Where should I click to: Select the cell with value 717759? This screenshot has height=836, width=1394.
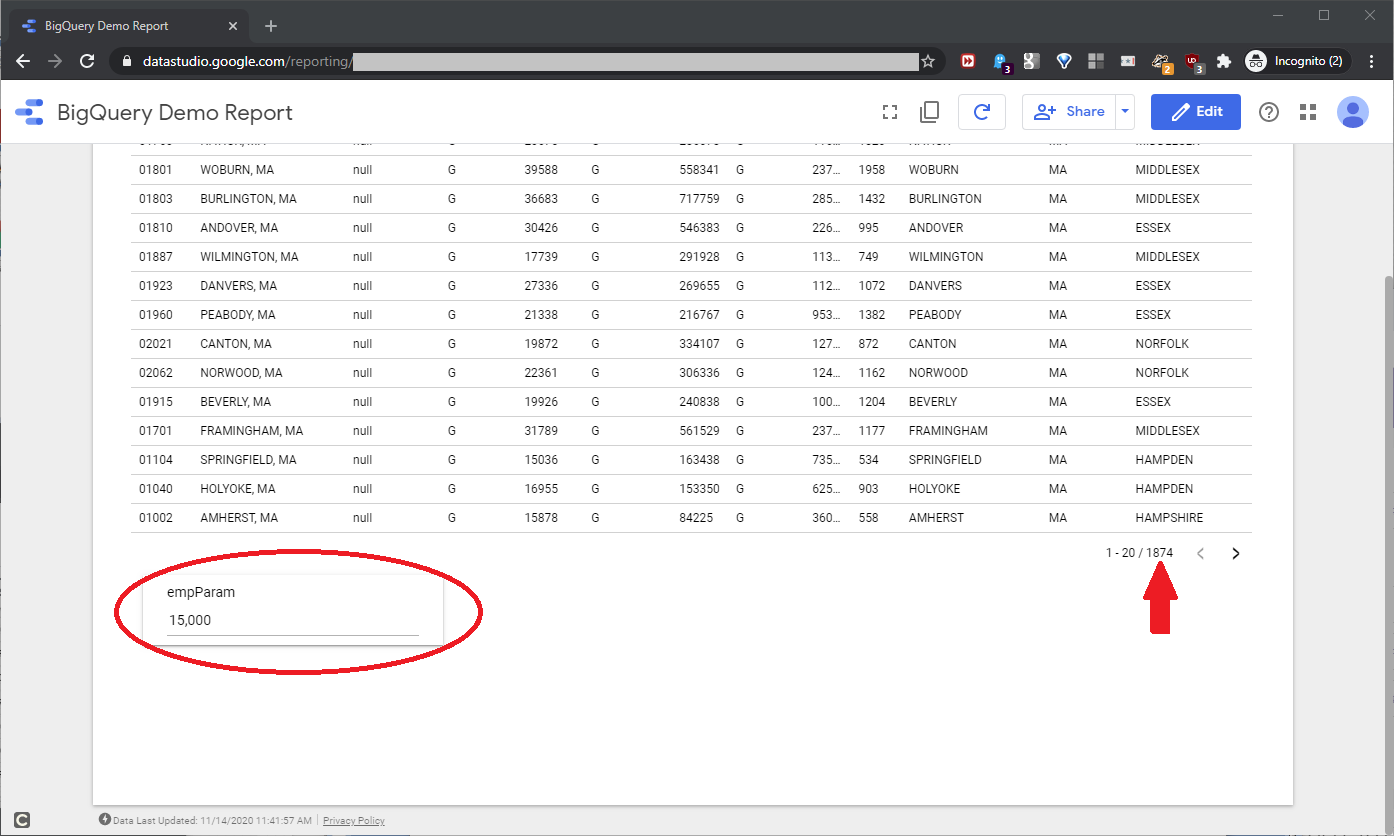699,199
